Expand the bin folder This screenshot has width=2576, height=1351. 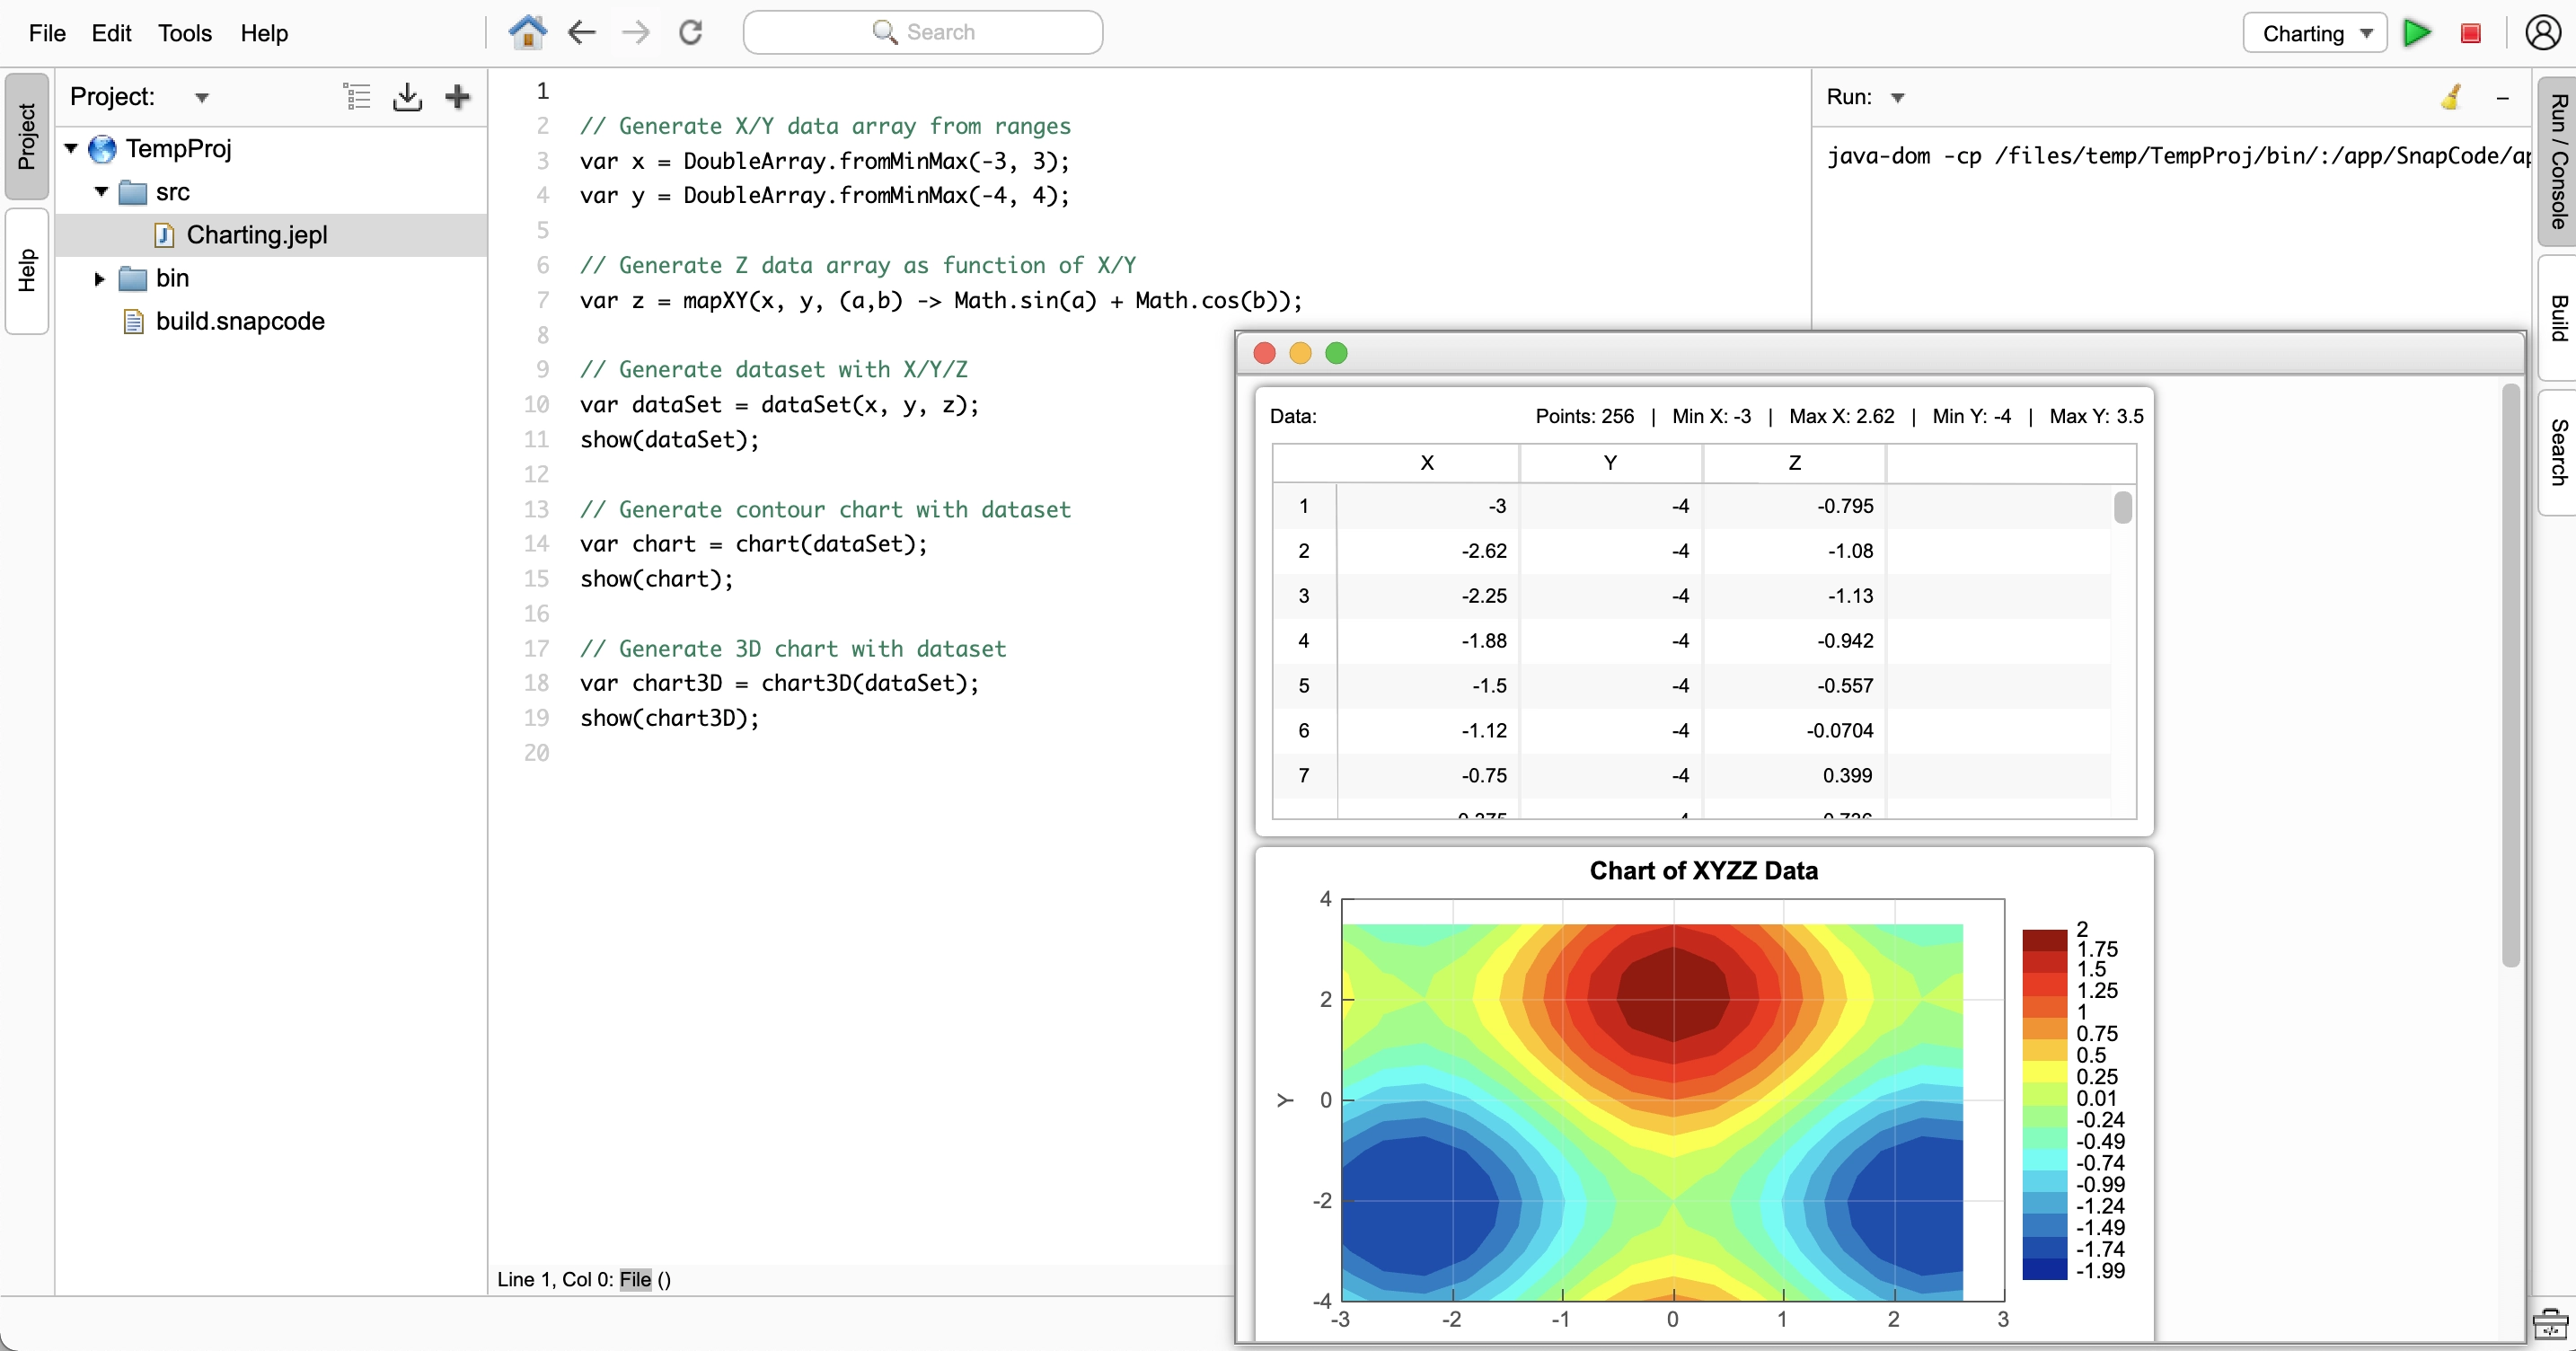(x=99, y=279)
